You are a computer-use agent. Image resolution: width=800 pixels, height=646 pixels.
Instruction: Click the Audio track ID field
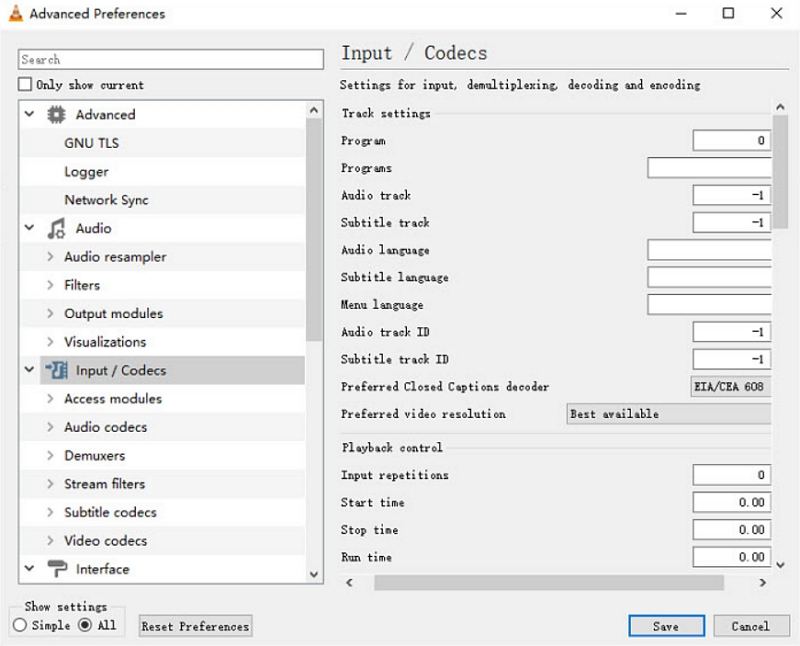click(732, 332)
